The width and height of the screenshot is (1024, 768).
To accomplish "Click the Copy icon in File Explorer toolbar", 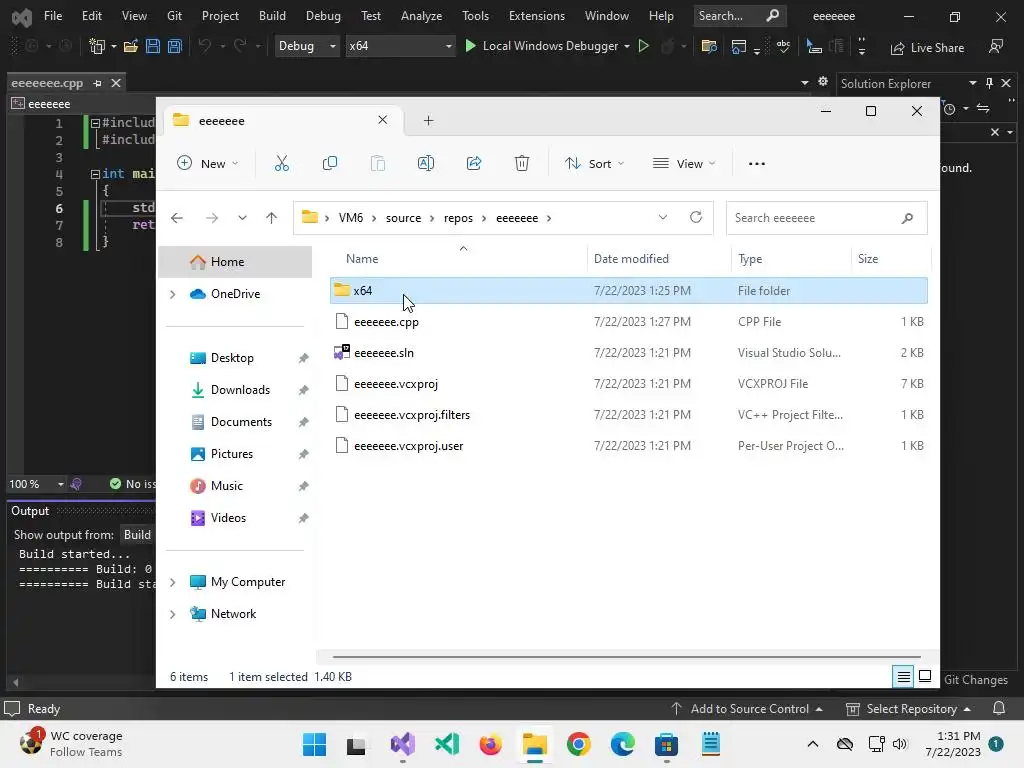I will [330, 163].
